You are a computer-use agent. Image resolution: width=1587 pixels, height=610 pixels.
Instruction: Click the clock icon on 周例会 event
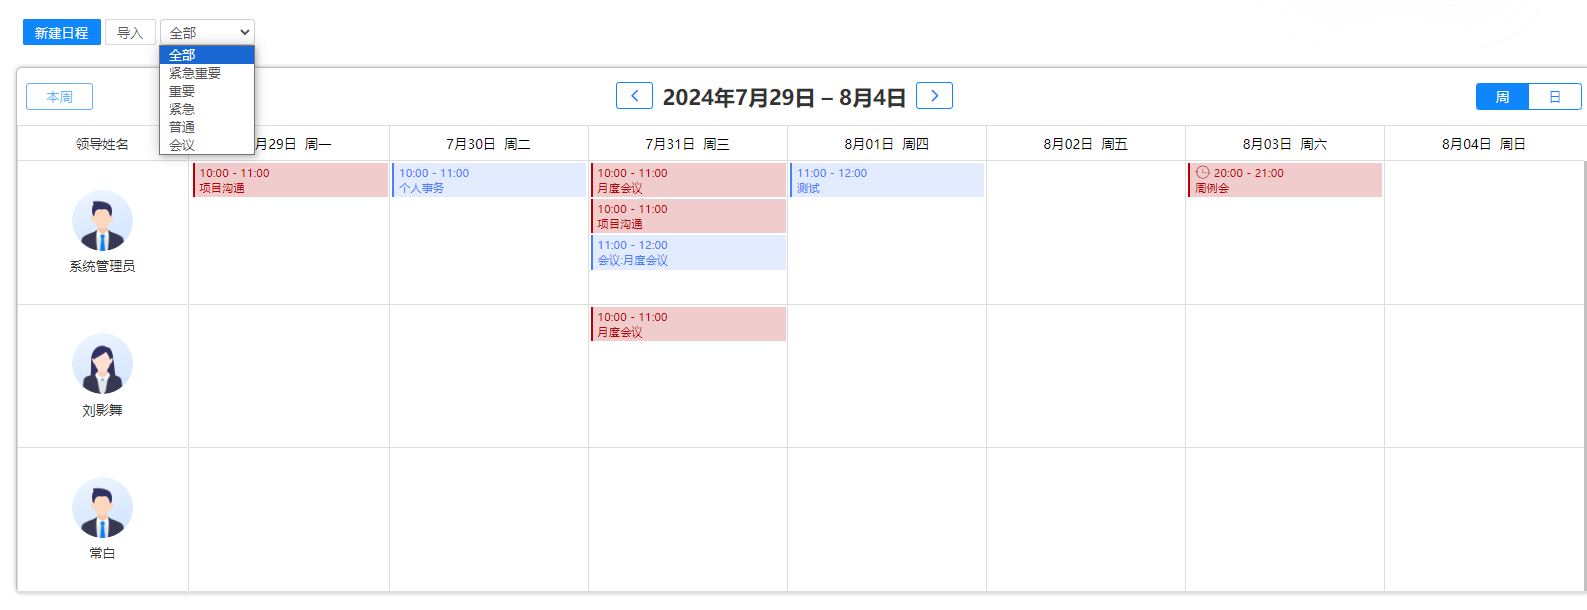[x=1203, y=173]
